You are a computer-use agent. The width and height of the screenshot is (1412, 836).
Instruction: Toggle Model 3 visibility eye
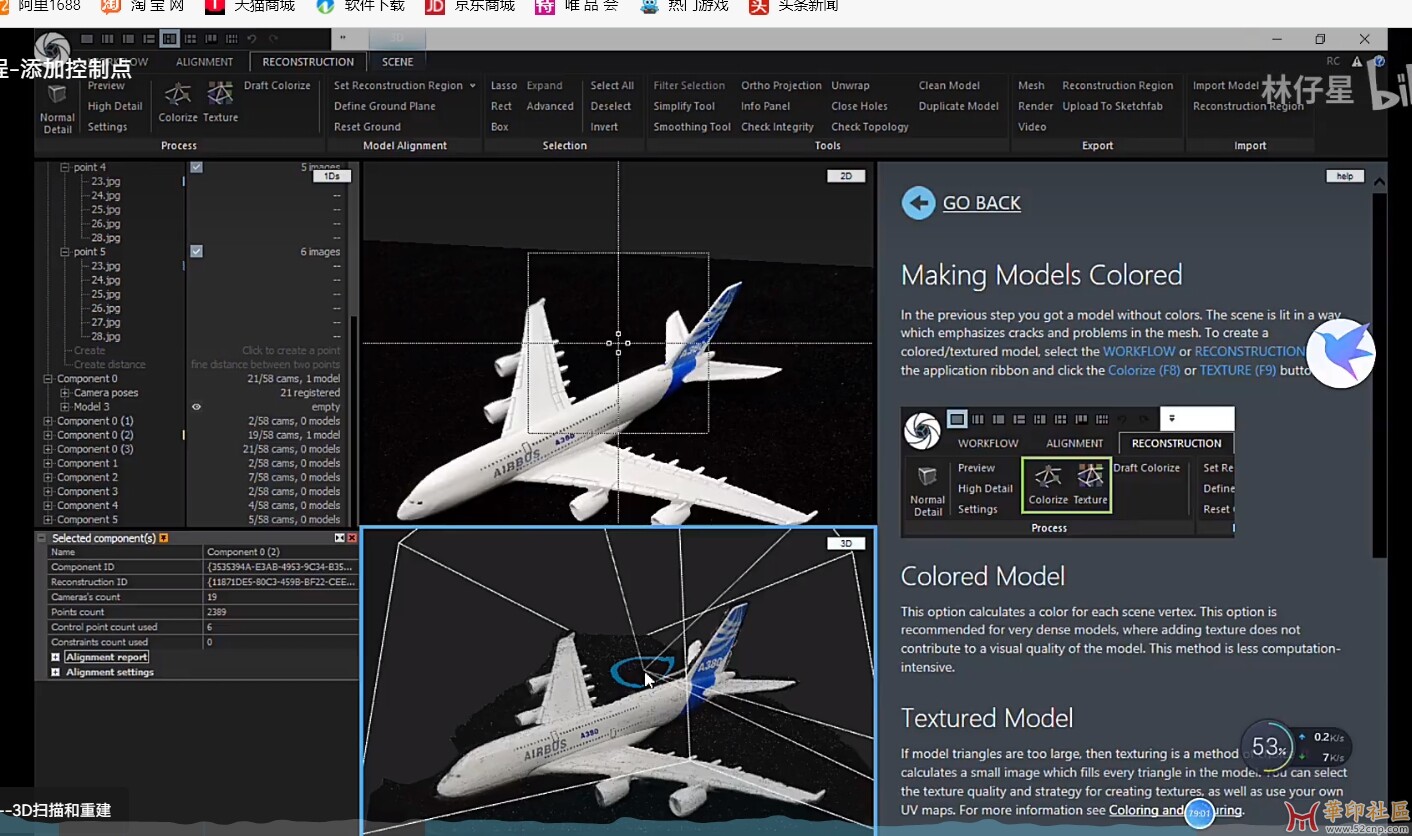196,407
